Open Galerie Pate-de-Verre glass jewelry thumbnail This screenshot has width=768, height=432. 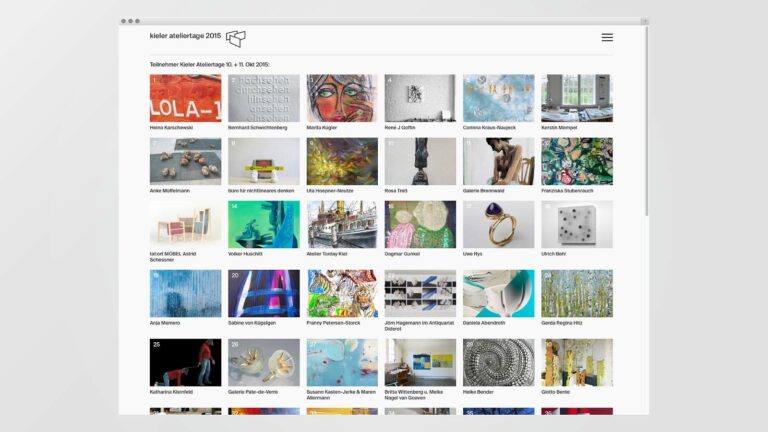coord(264,362)
